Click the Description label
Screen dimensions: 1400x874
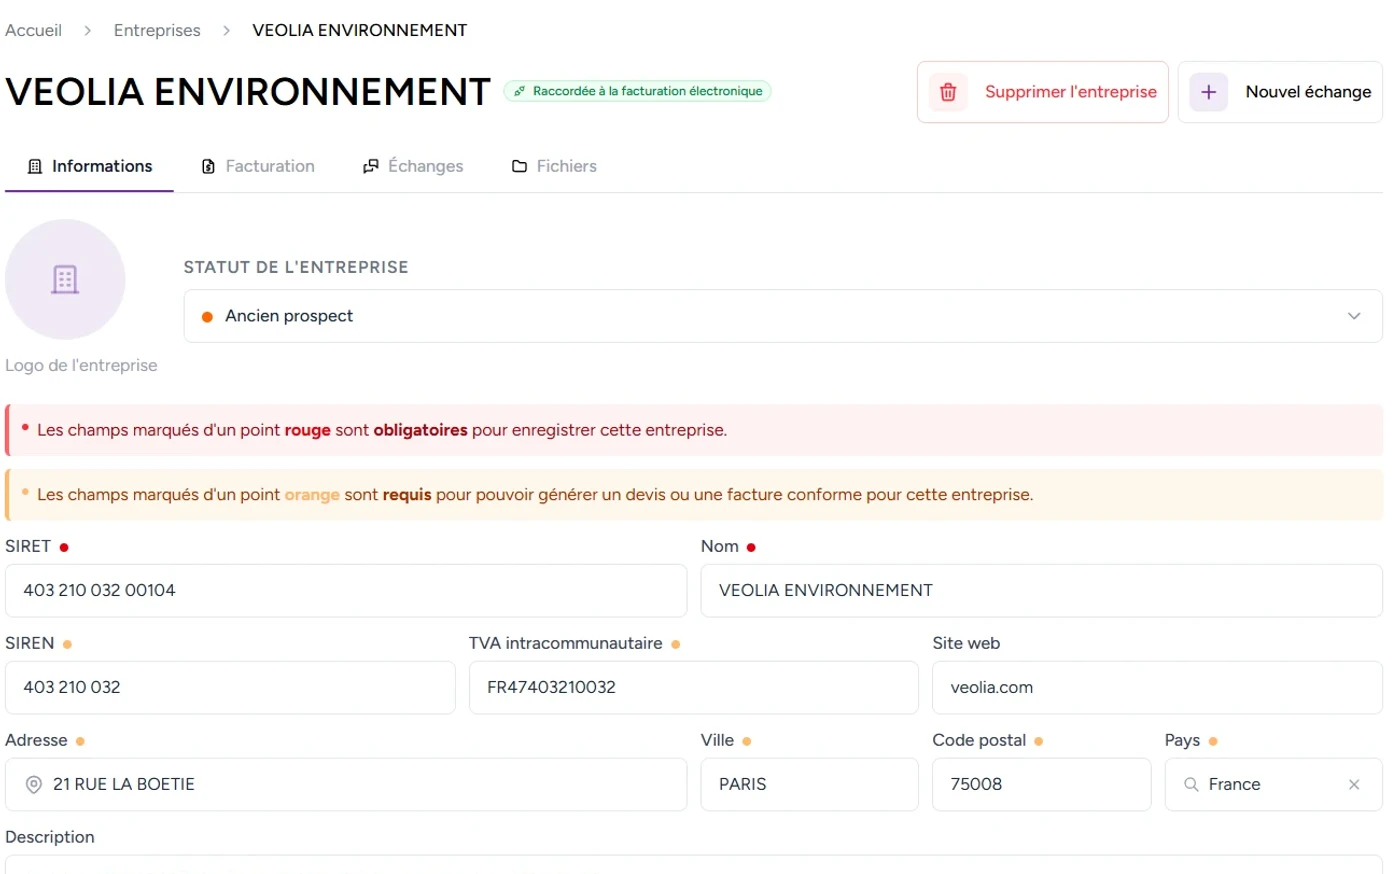[50, 837]
